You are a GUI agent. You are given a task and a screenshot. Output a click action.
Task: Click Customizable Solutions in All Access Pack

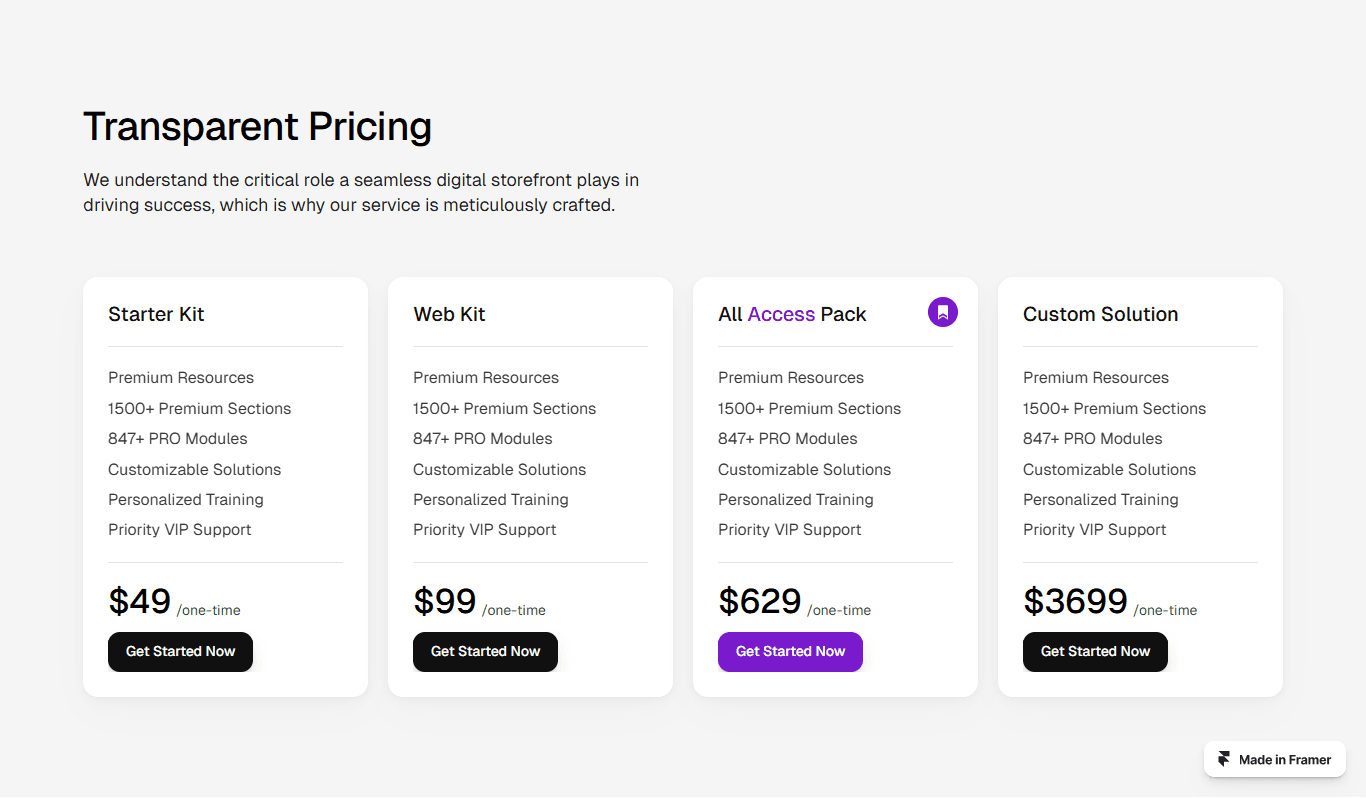804,470
